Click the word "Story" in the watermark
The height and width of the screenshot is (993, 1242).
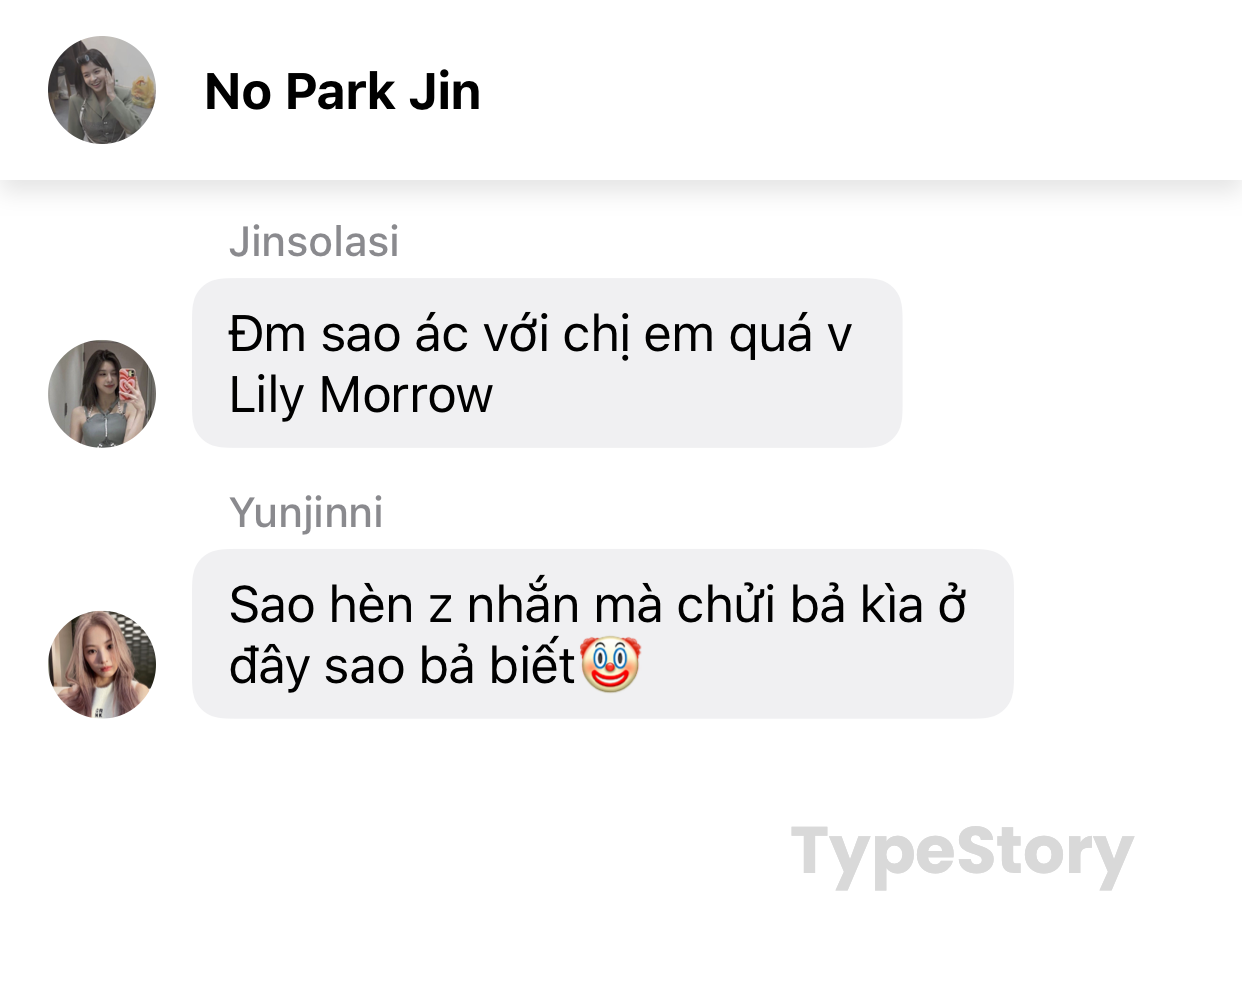point(1045,853)
